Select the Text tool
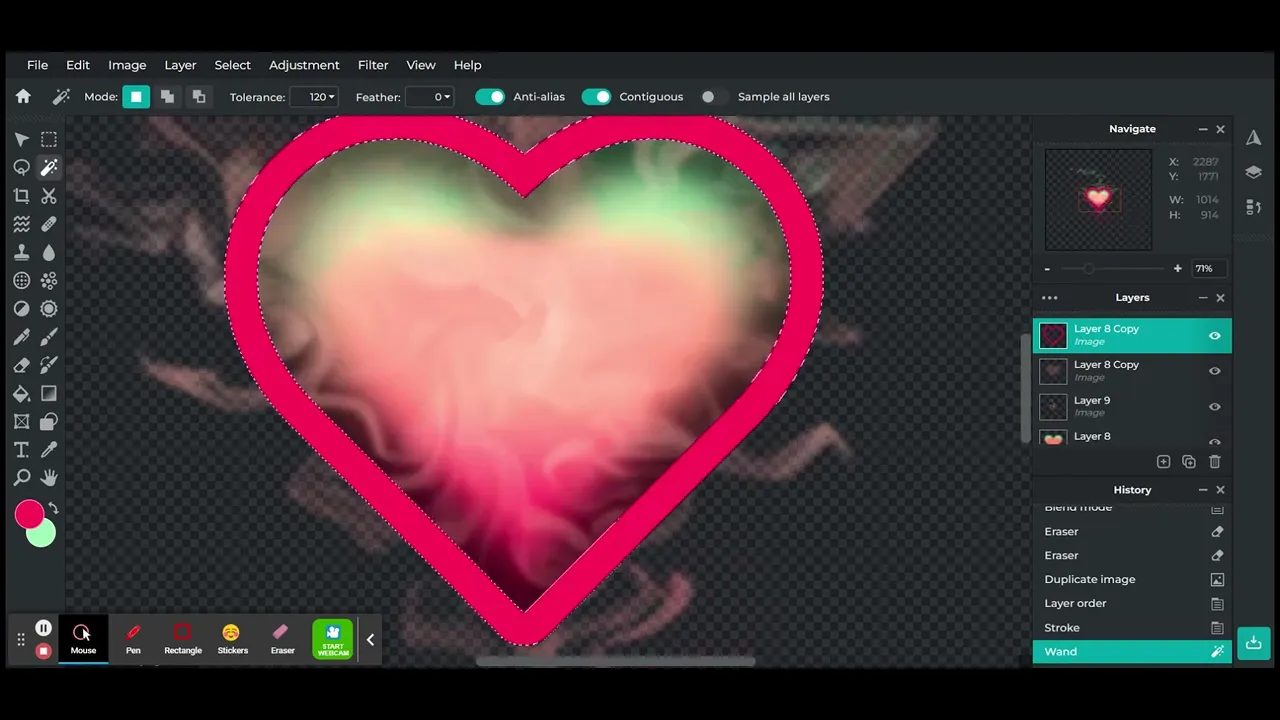Viewport: 1280px width, 720px height. [21, 450]
